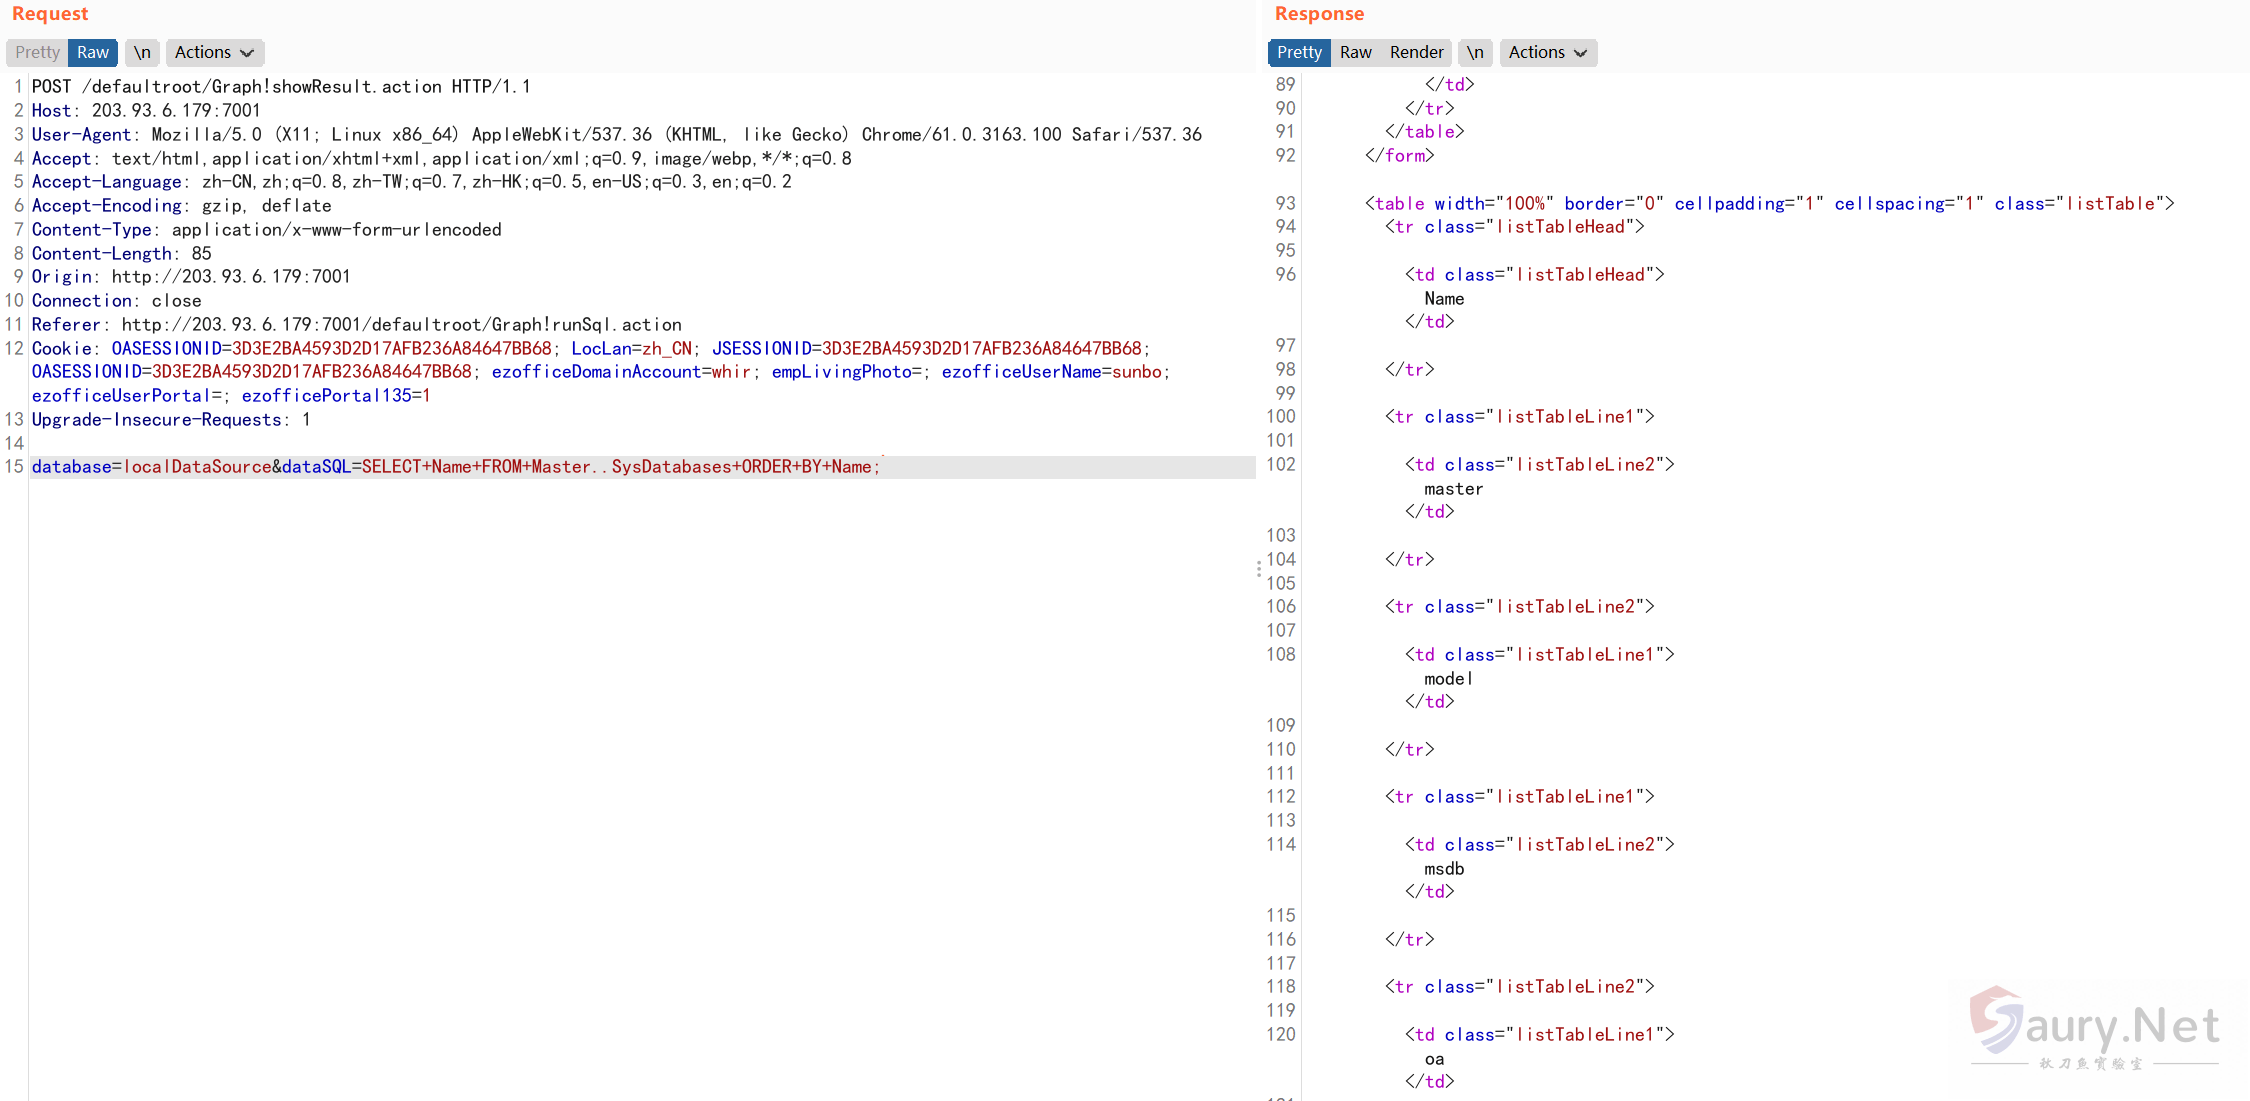
Task: Switch Request view to Pretty tab
Action: pyautogui.click(x=37, y=52)
